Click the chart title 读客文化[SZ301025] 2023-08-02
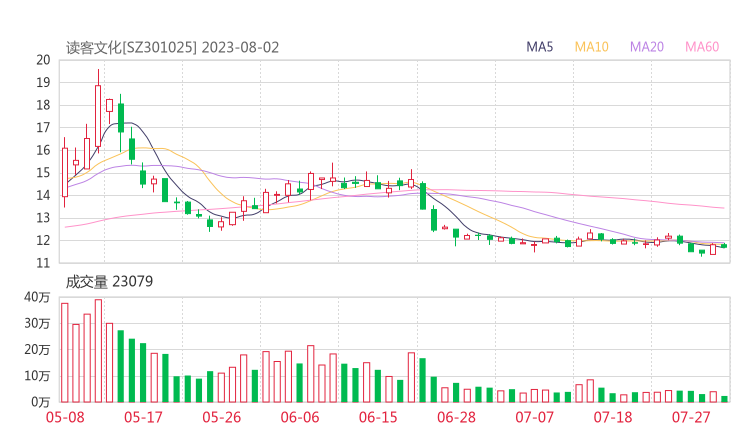The image size is (740, 440). 172,48
